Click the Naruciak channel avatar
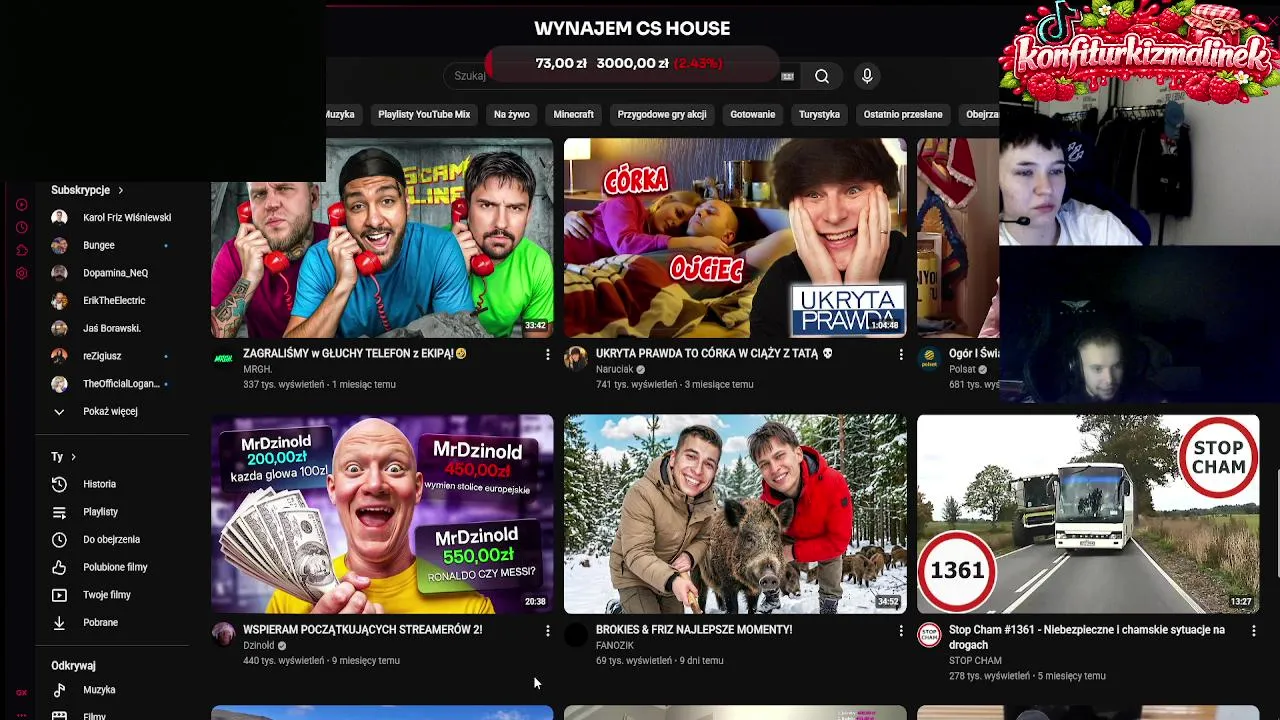 (x=576, y=358)
